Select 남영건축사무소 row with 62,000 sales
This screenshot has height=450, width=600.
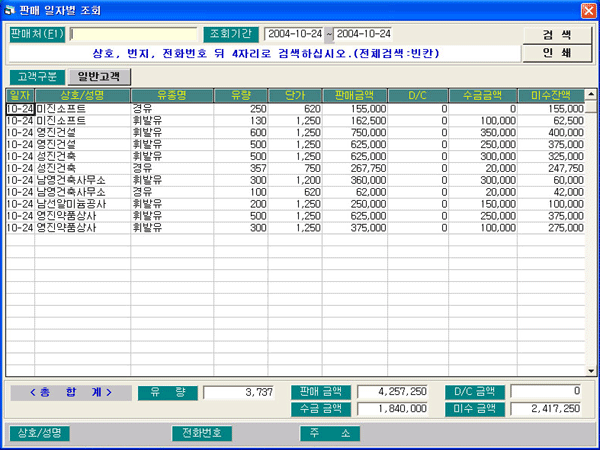coord(295,192)
